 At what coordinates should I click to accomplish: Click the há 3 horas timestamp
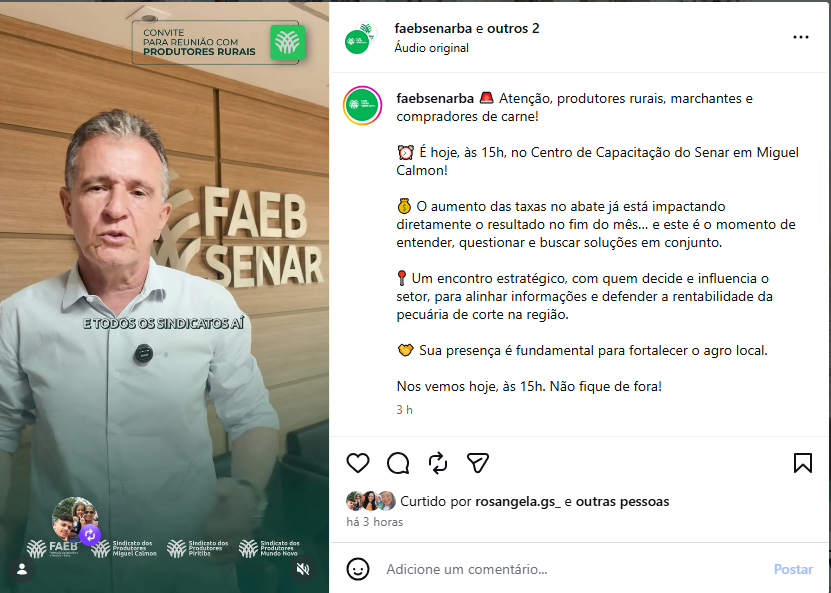374,522
